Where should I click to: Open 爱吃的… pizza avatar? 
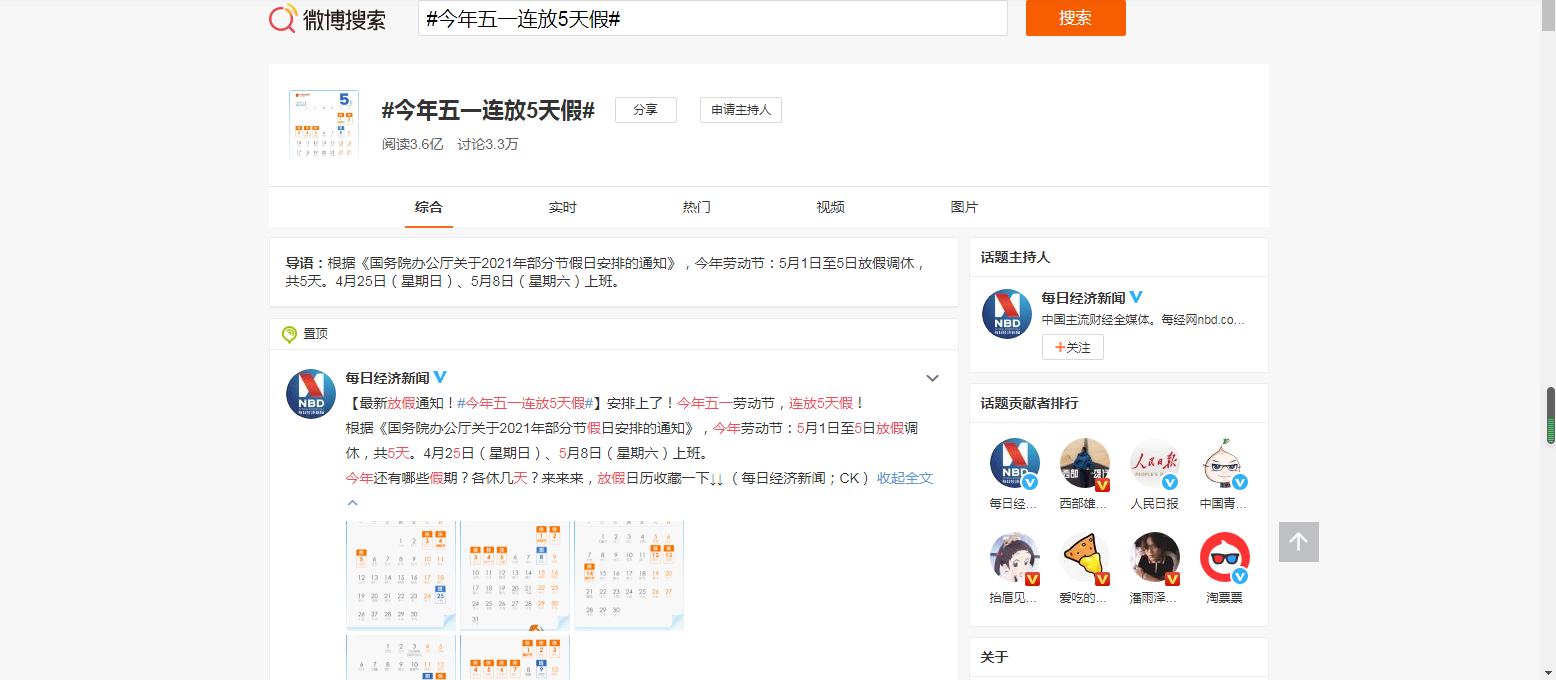point(1084,558)
